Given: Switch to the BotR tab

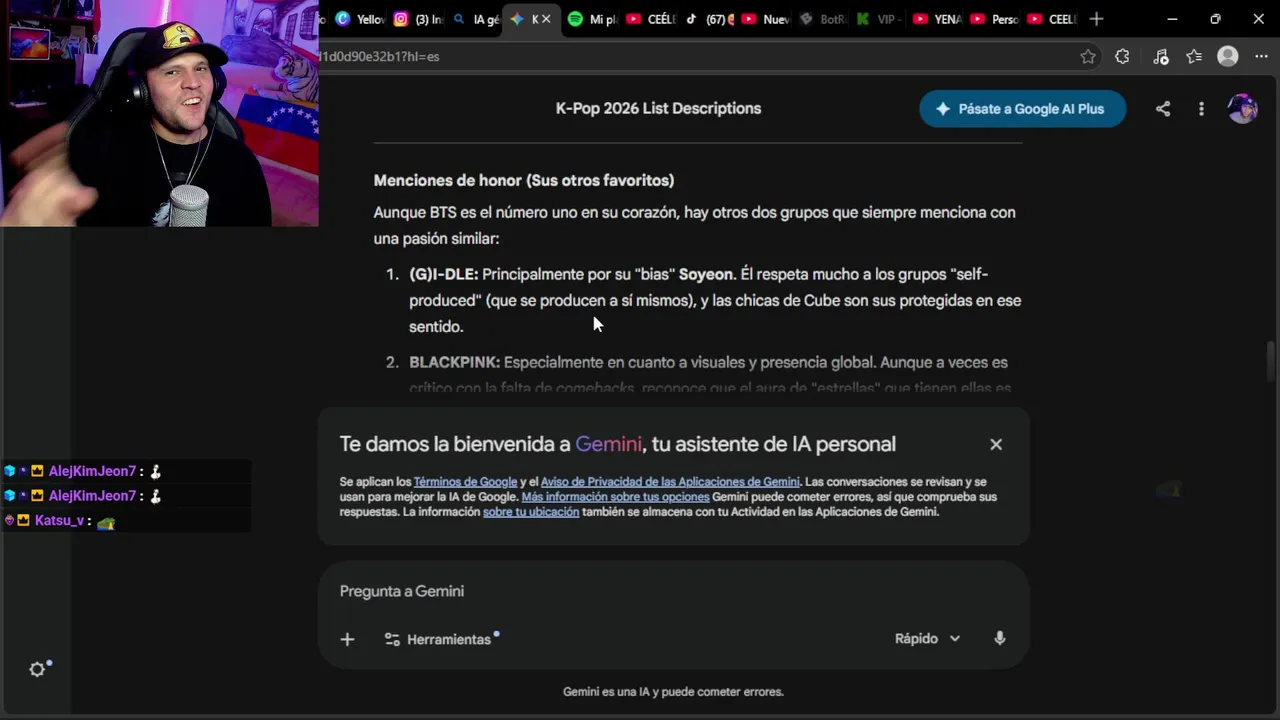Looking at the screenshot, I should pos(824,19).
